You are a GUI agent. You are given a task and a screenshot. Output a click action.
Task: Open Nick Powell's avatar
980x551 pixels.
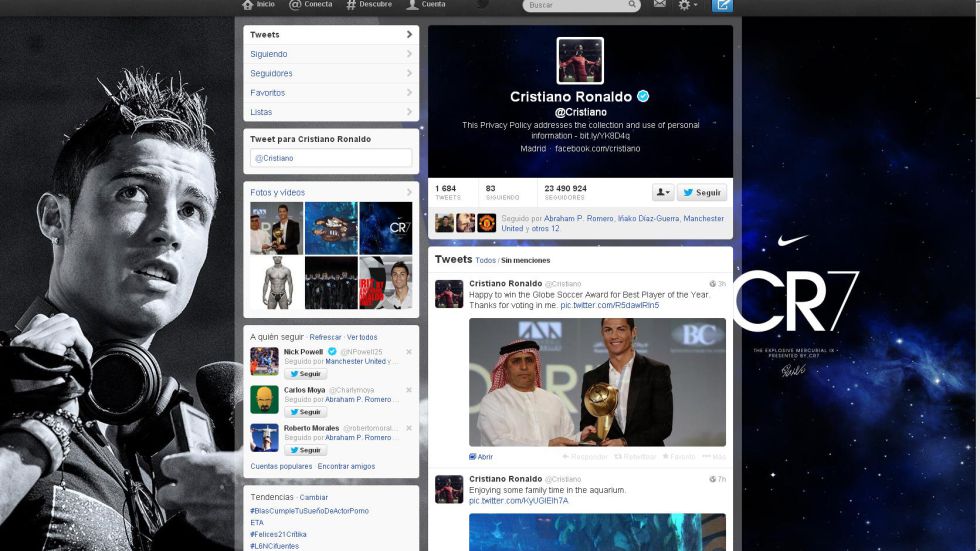[264, 362]
